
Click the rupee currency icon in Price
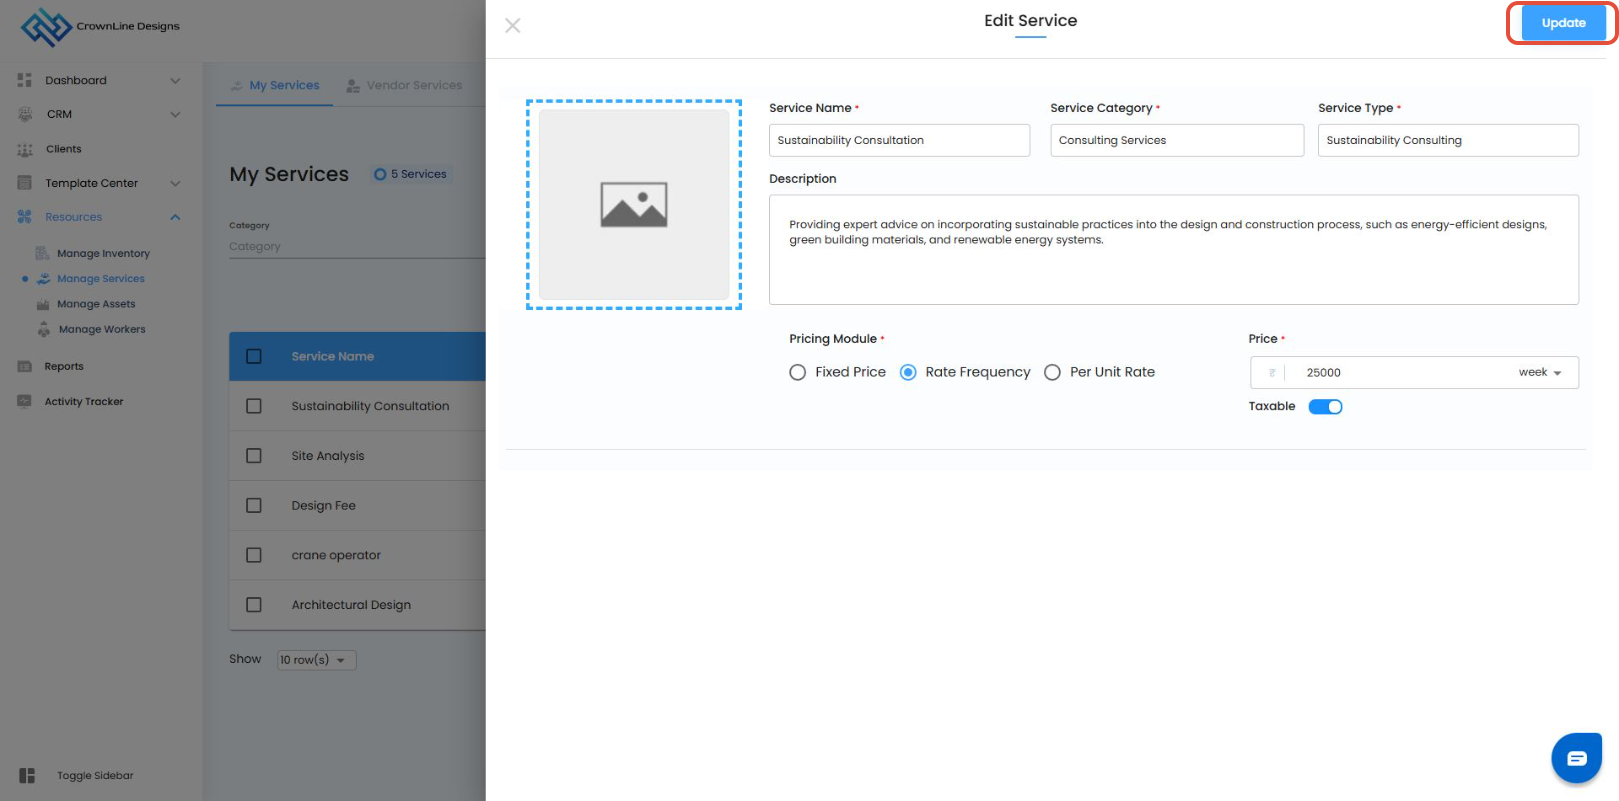1272,373
